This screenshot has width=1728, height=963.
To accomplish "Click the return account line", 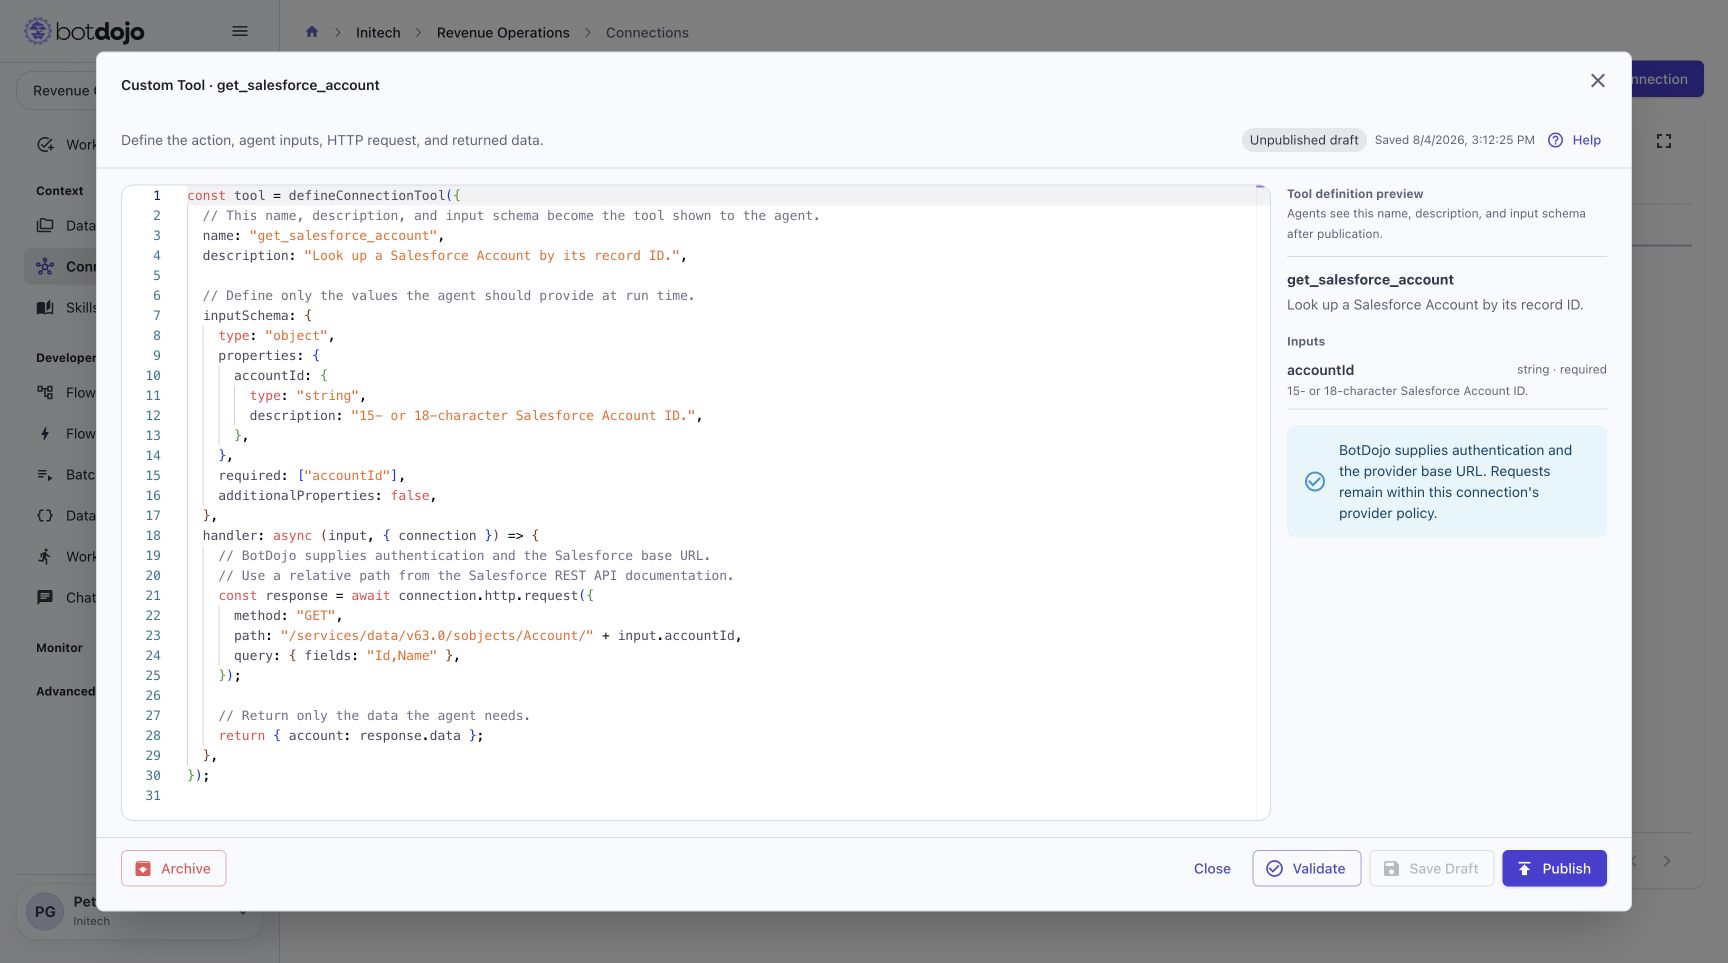I will [x=351, y=735].
